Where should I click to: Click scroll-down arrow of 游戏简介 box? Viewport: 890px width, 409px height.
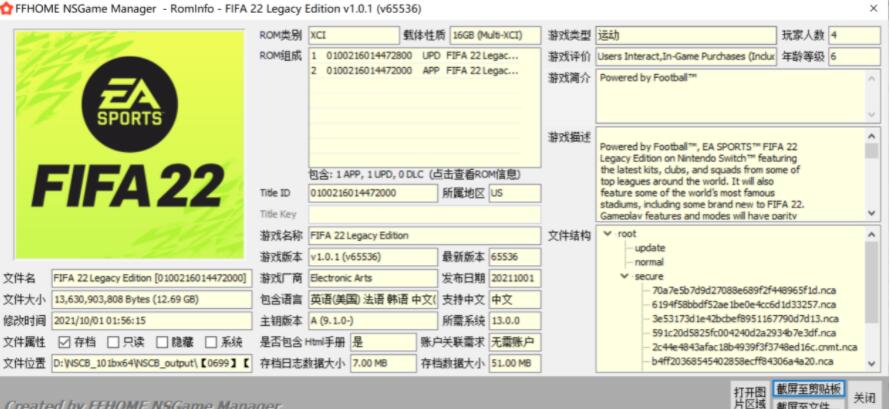coord(871,115)
